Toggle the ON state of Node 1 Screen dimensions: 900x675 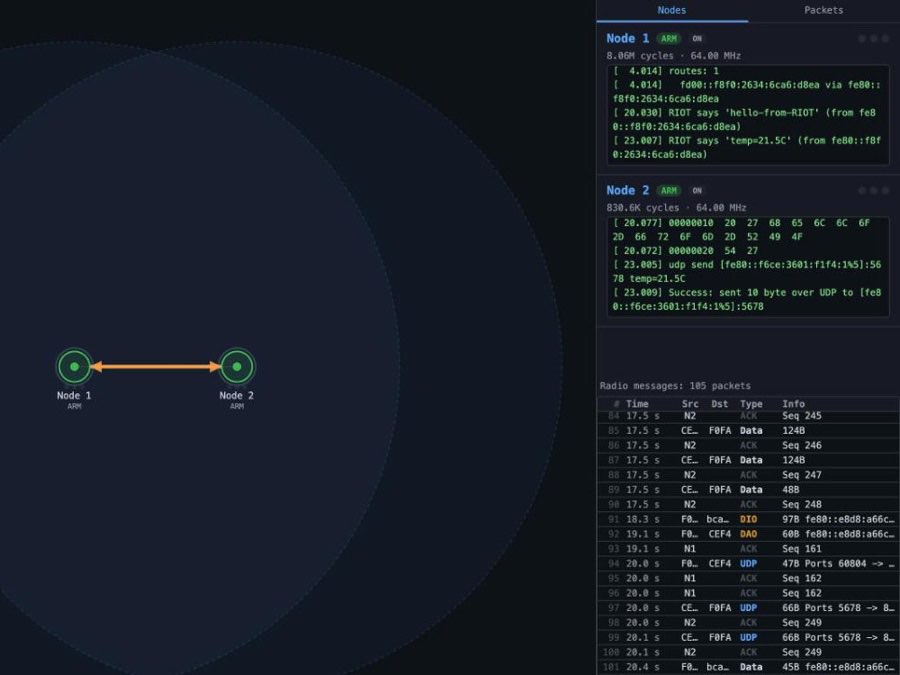[697, 39]
